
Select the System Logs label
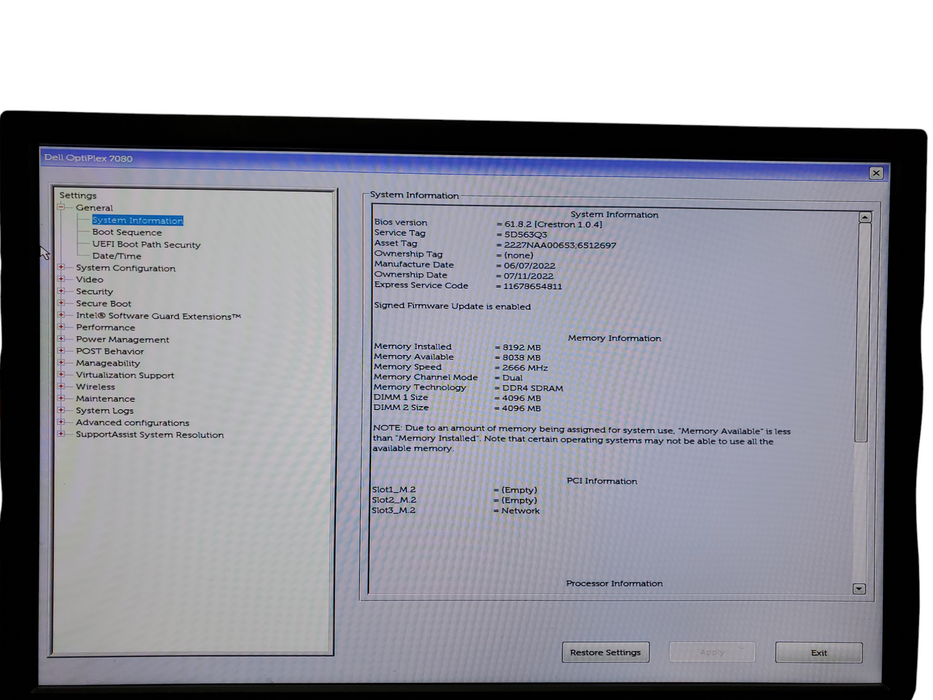(105, 411)
